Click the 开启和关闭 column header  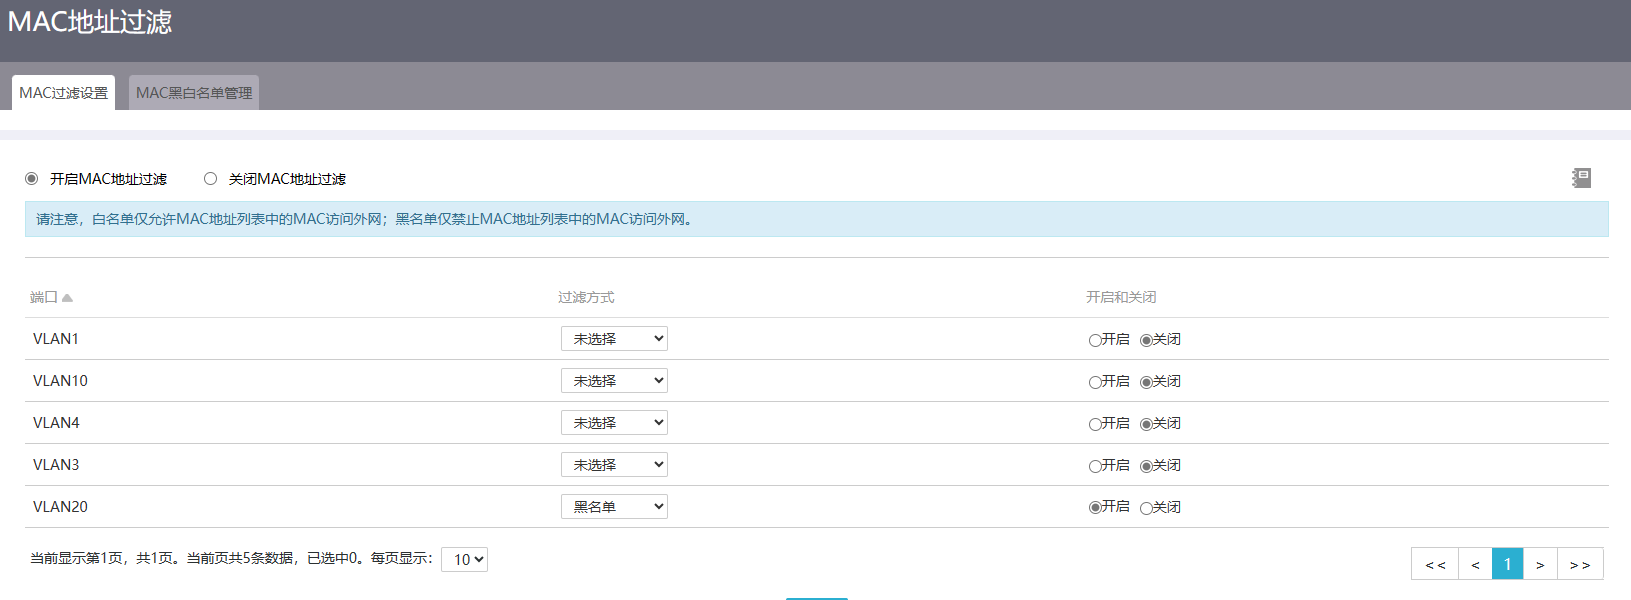point(1121,297)
